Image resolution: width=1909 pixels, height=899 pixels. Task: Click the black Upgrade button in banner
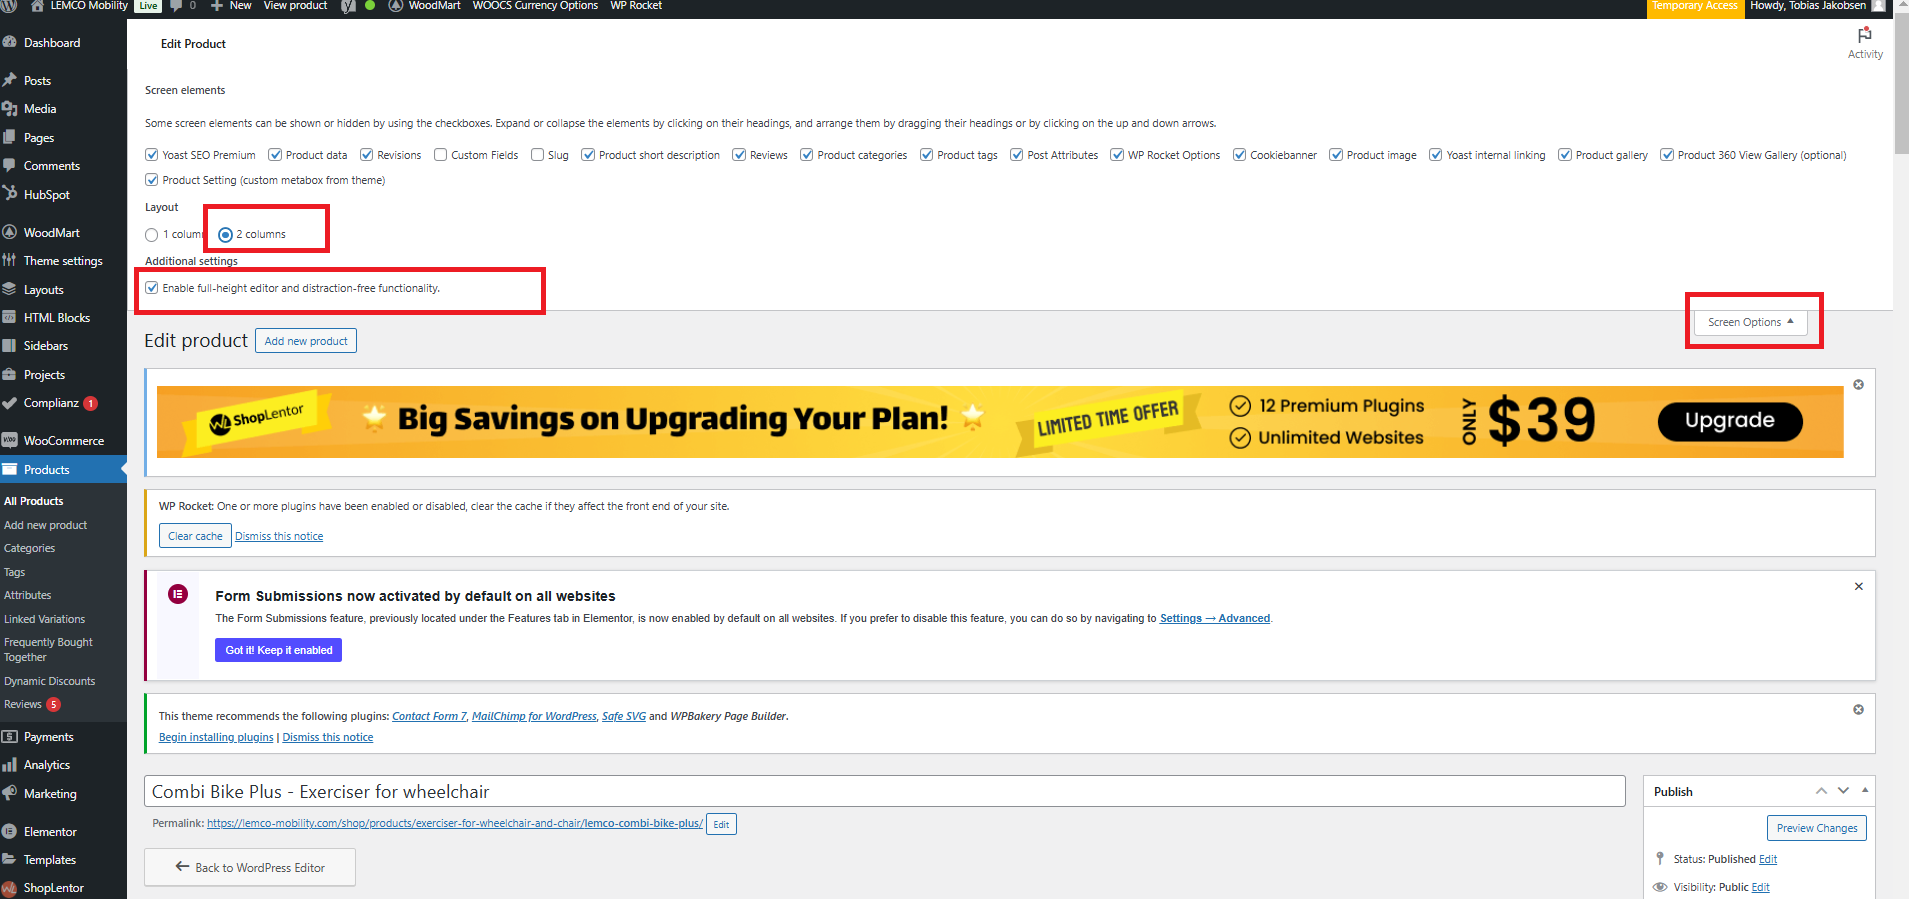click(1730, 421)
